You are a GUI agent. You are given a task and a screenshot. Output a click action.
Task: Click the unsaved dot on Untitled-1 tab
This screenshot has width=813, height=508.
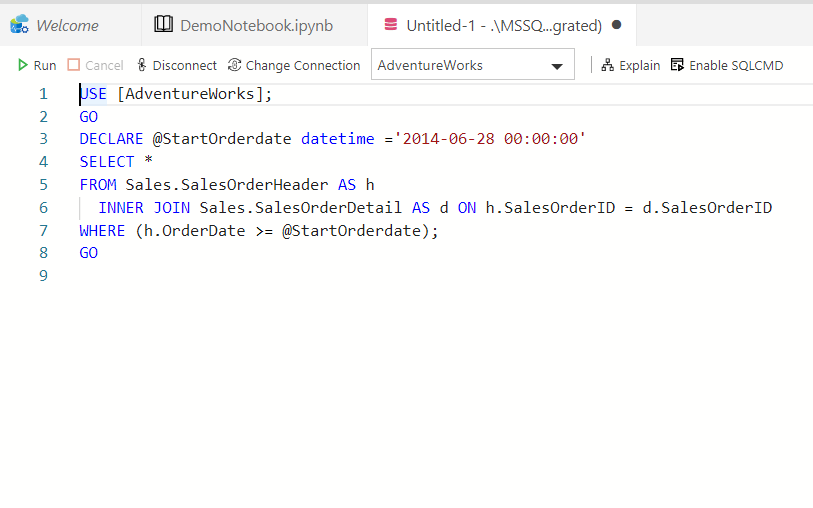click(x=616, y=25)
